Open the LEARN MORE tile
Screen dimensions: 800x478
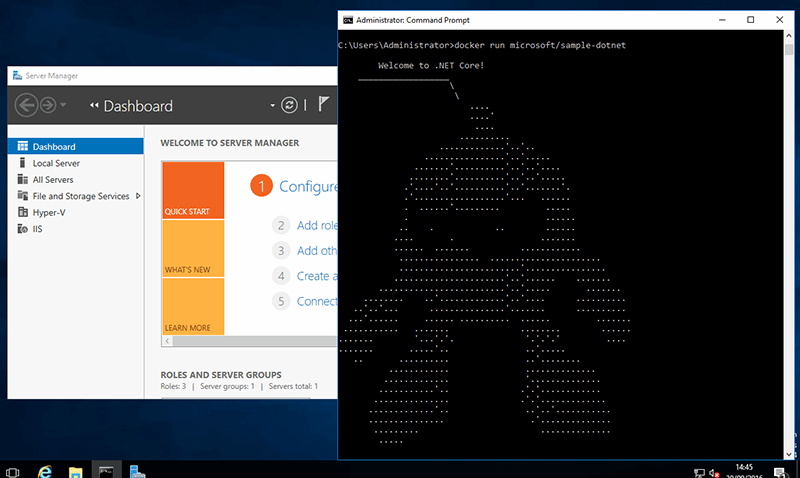tap(192, 306)
